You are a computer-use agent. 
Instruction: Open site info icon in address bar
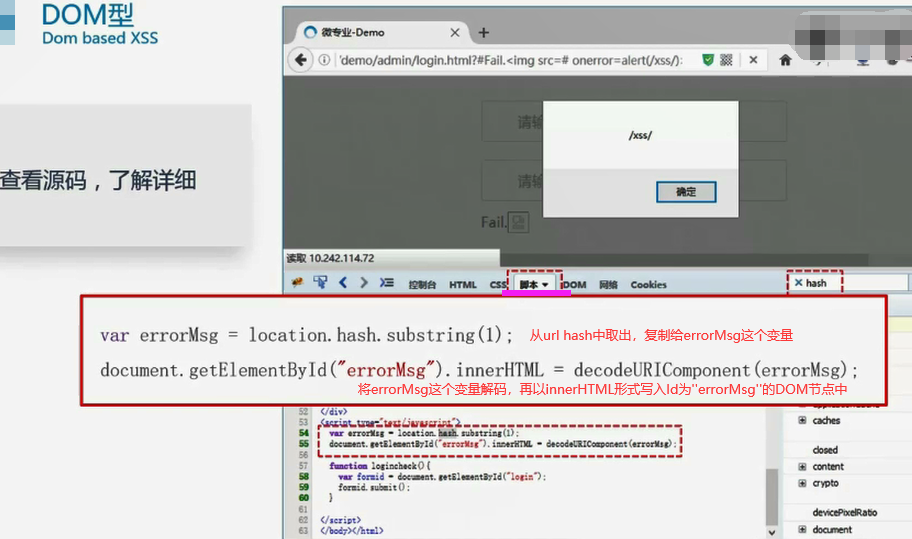coord(325,60)
